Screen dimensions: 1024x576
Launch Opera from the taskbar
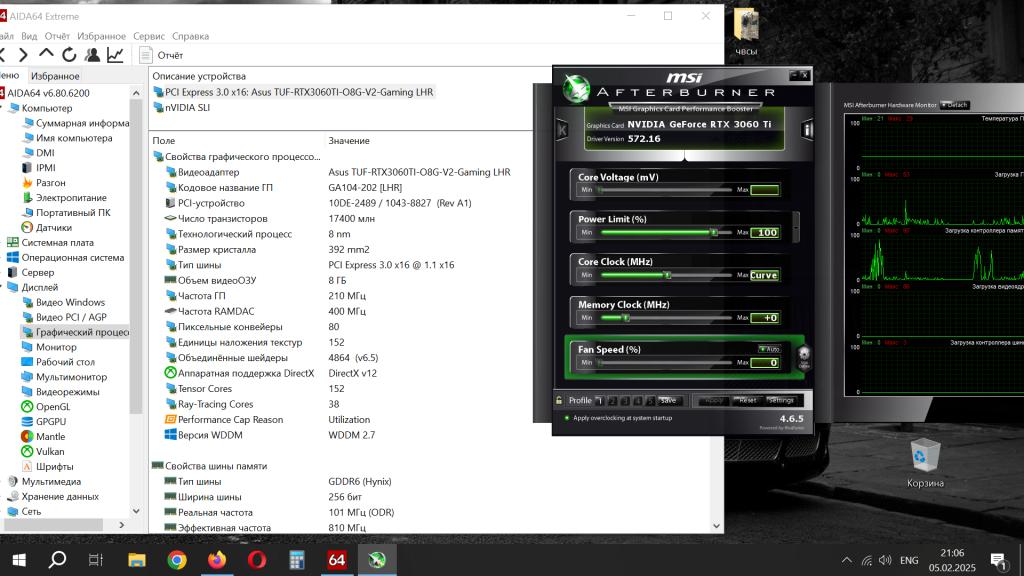click(257, 560)
